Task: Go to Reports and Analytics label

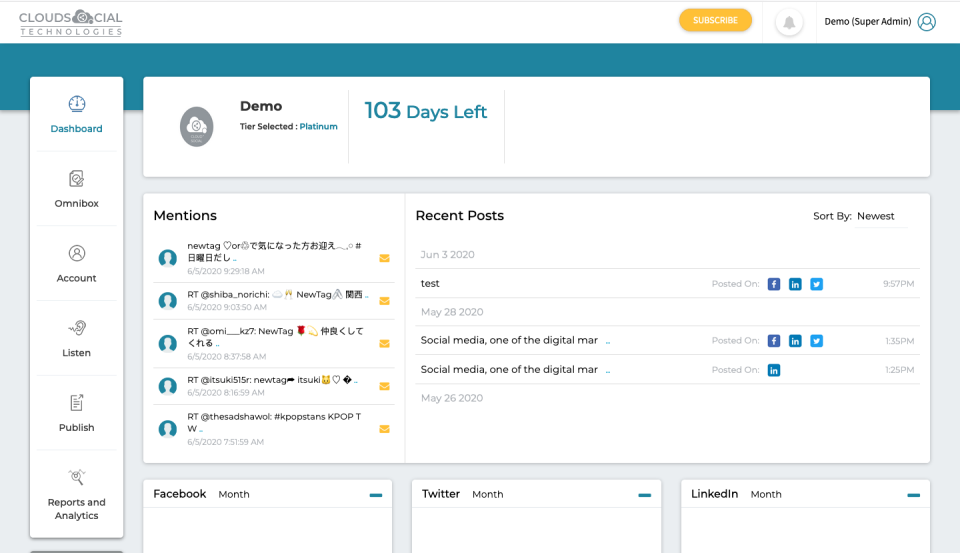Action: click(x=77, y=509)
